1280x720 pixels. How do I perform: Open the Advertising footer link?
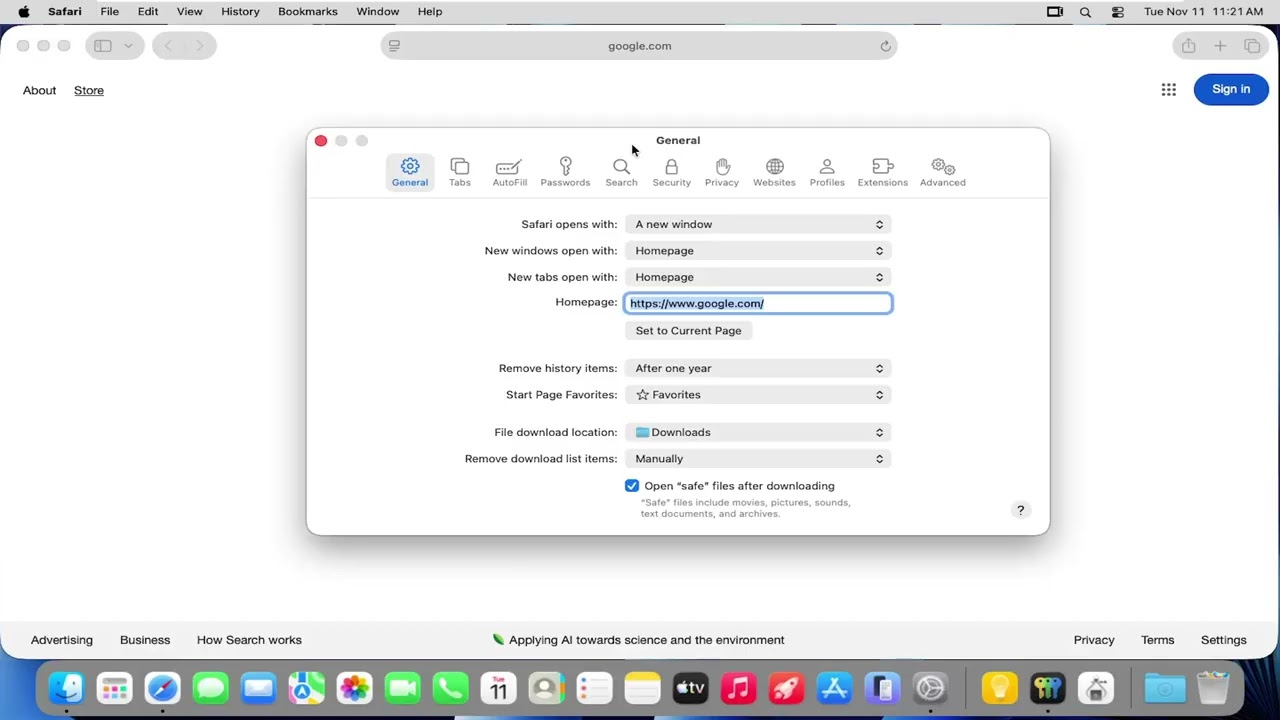(x=62, y=640)
